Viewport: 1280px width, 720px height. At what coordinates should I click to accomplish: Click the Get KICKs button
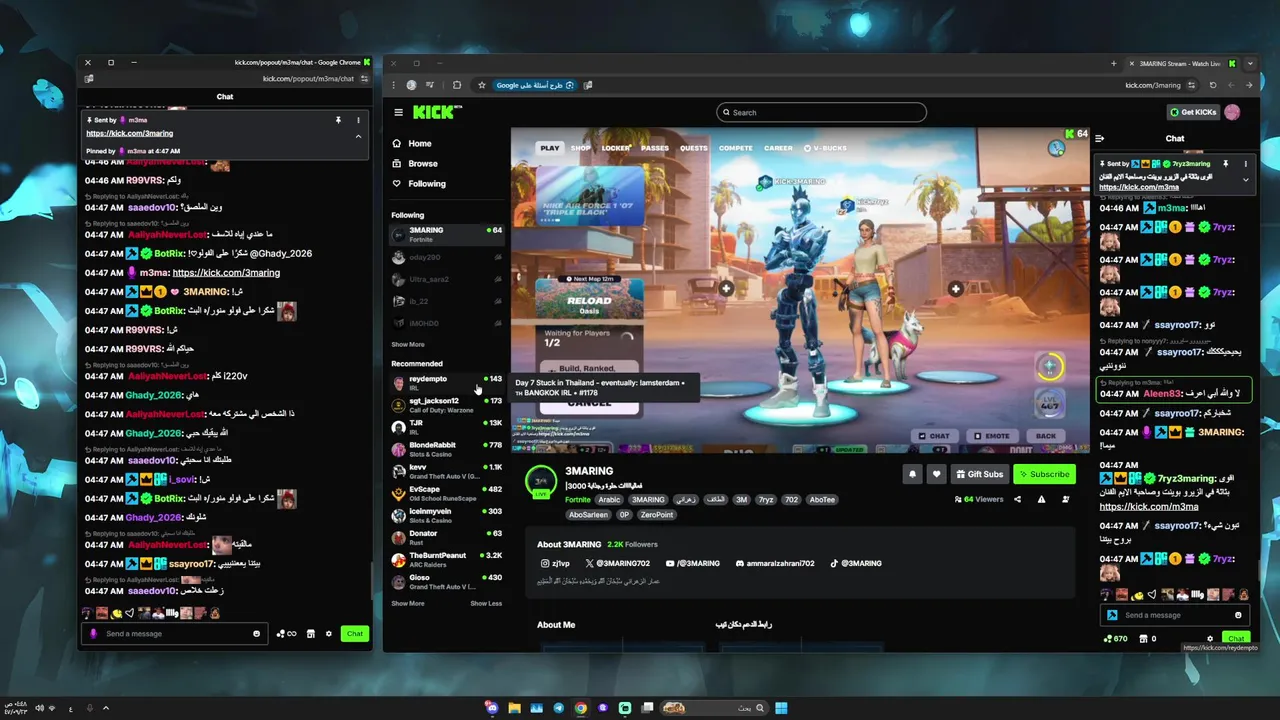(1193, 112)
